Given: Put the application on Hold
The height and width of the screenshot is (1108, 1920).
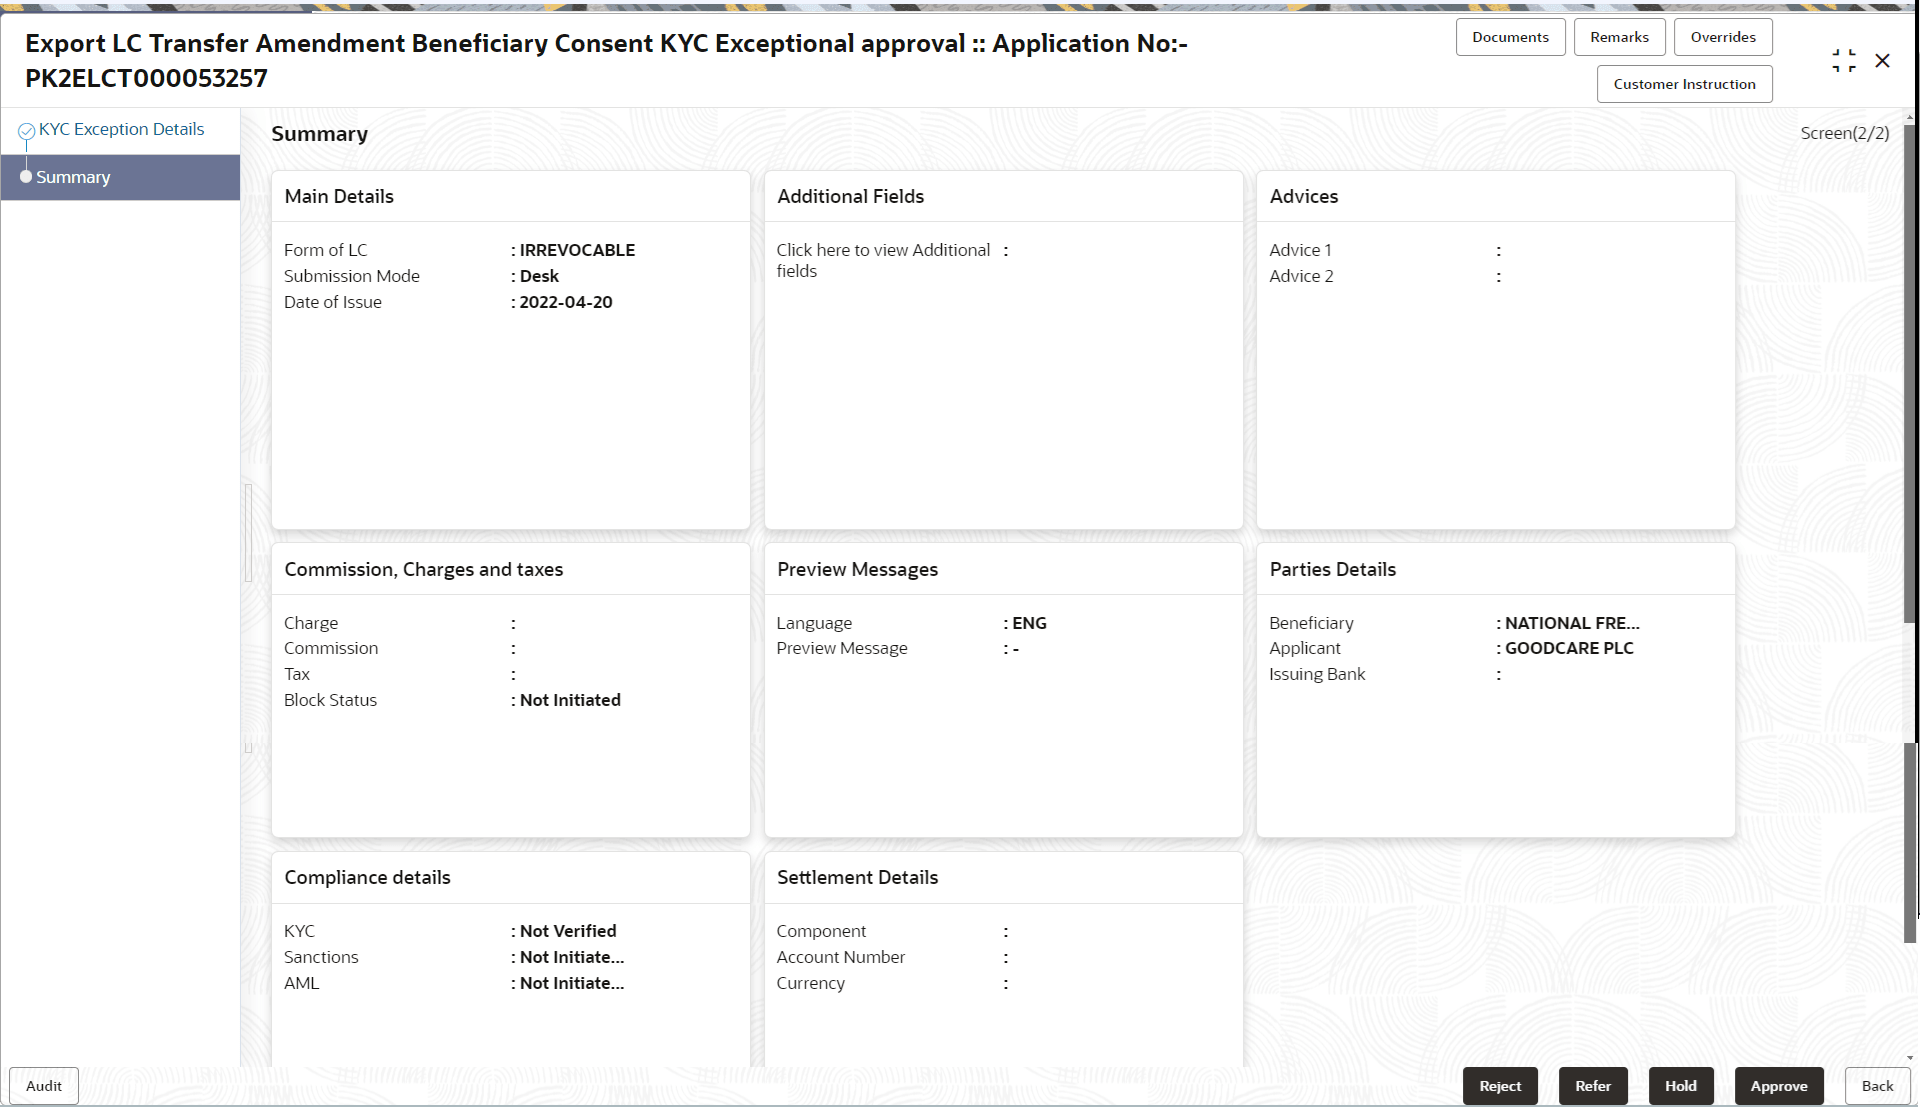Looking at the screenshot, I should tap(1681, 1086).
